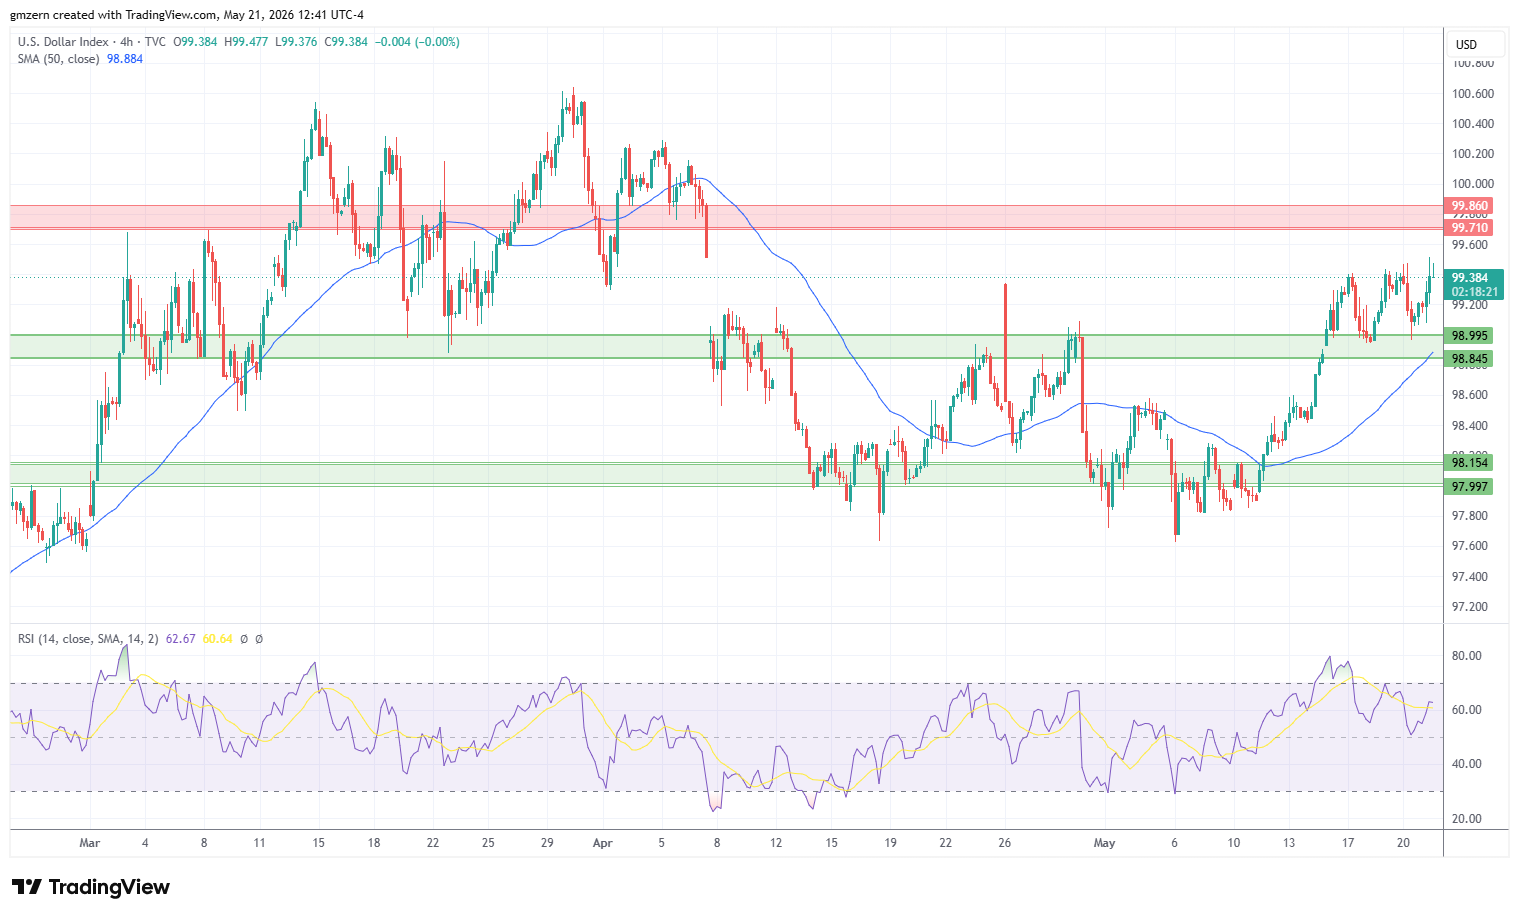Click the RSI axis label 60.00
1519x917 pixels.
pos(1467,710)
